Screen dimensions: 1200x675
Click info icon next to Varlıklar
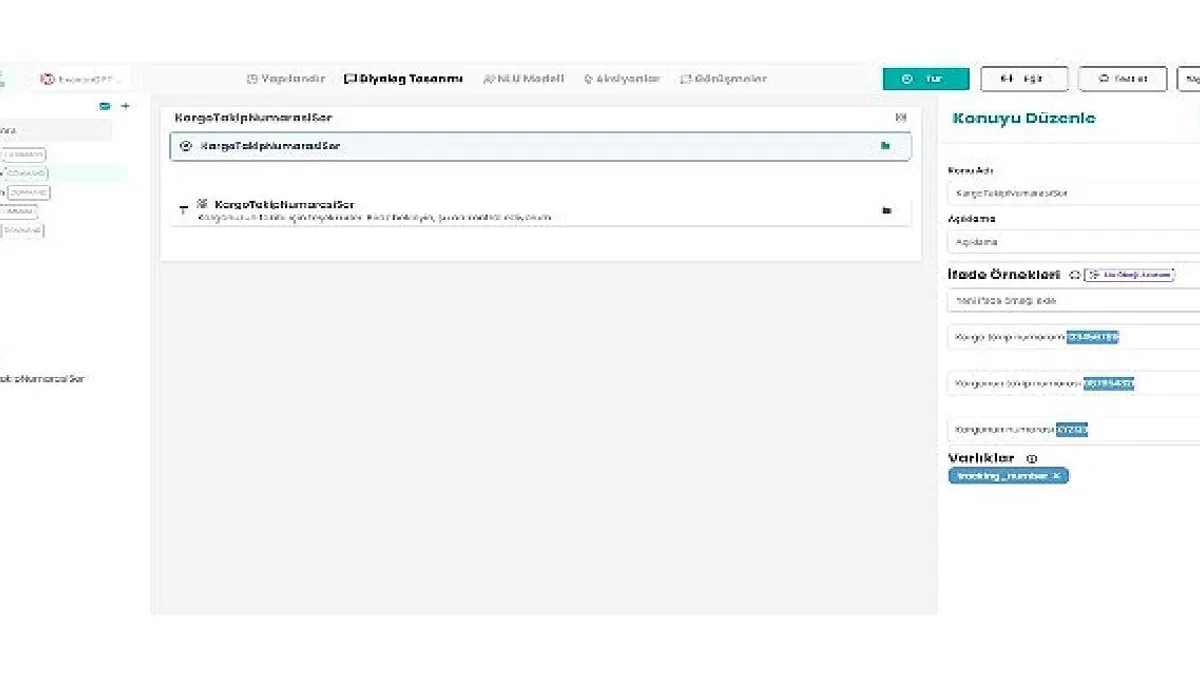coord(1032,458)
